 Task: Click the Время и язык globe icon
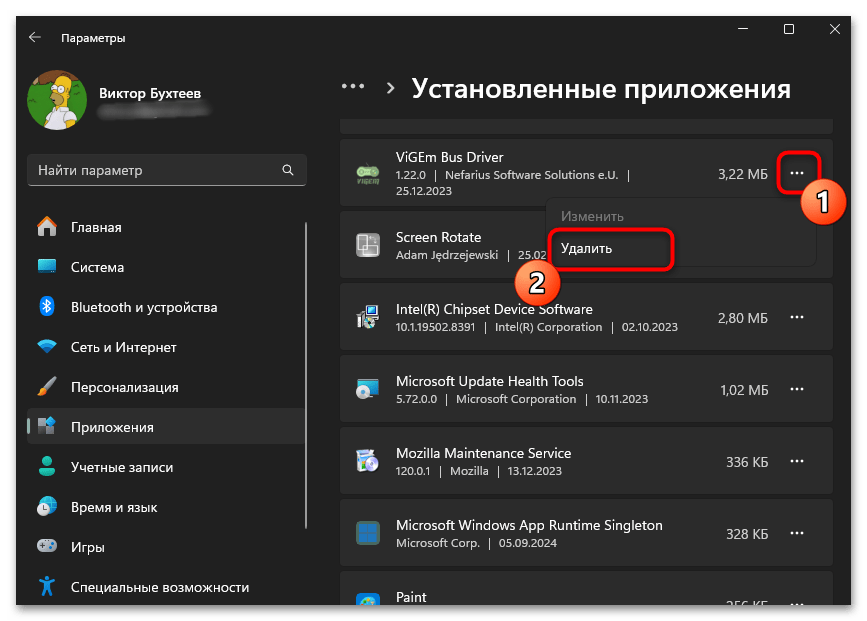click(x=47, y=507)
